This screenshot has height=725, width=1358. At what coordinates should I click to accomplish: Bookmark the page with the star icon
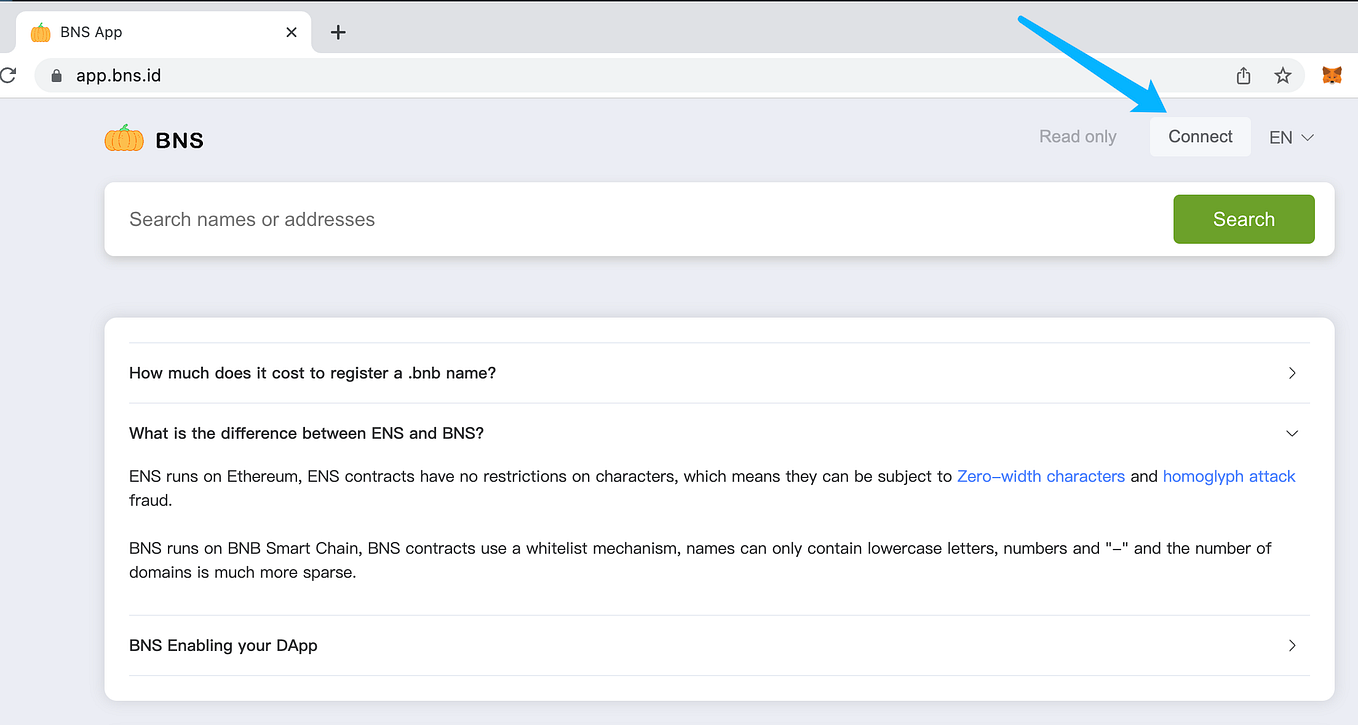coord(1283,75)
